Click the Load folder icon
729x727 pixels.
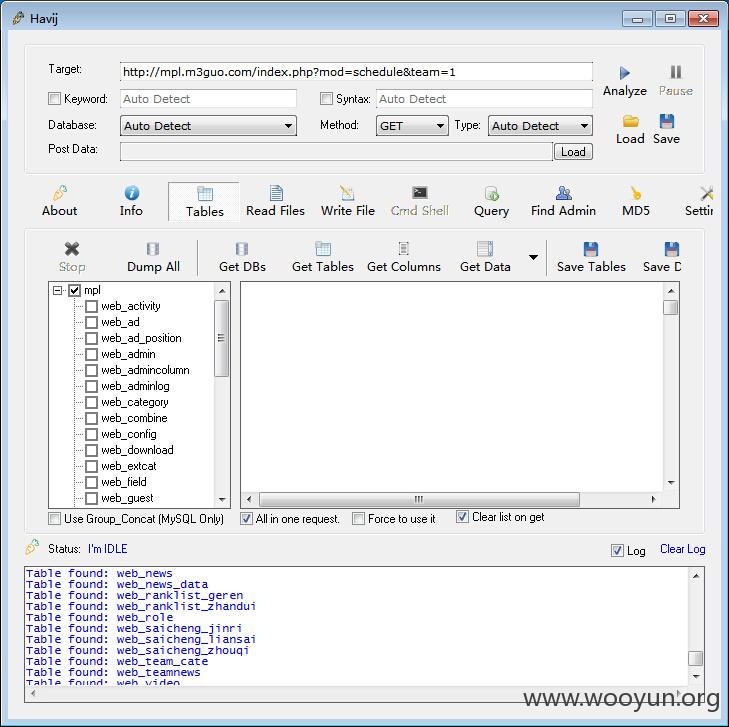tap(630, 121)
